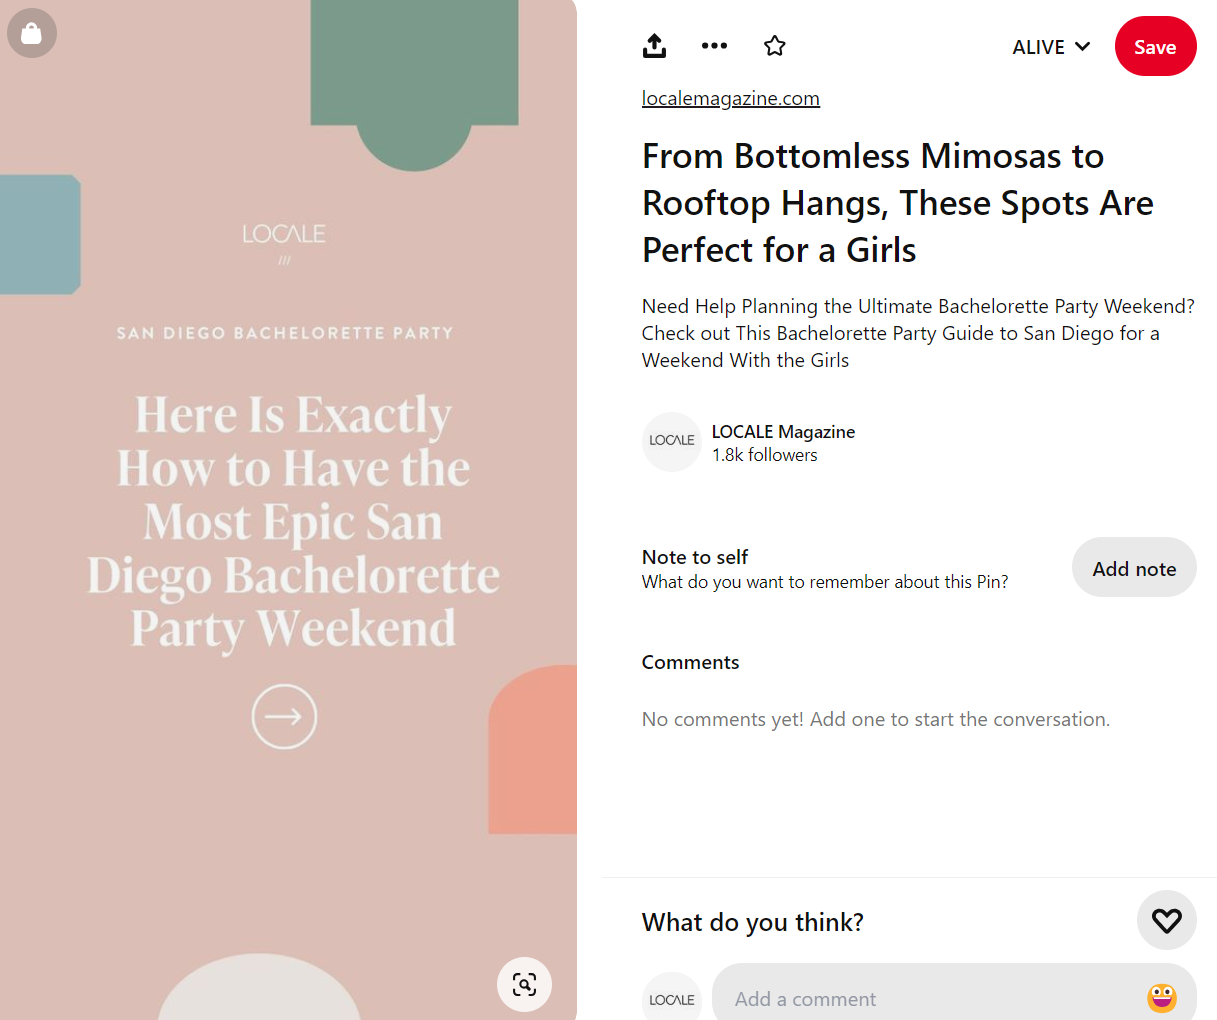Open LOCALE Magazine profile via its round avatar
This screenshot has width=1217, height=1020.
[x=671, y=441]
